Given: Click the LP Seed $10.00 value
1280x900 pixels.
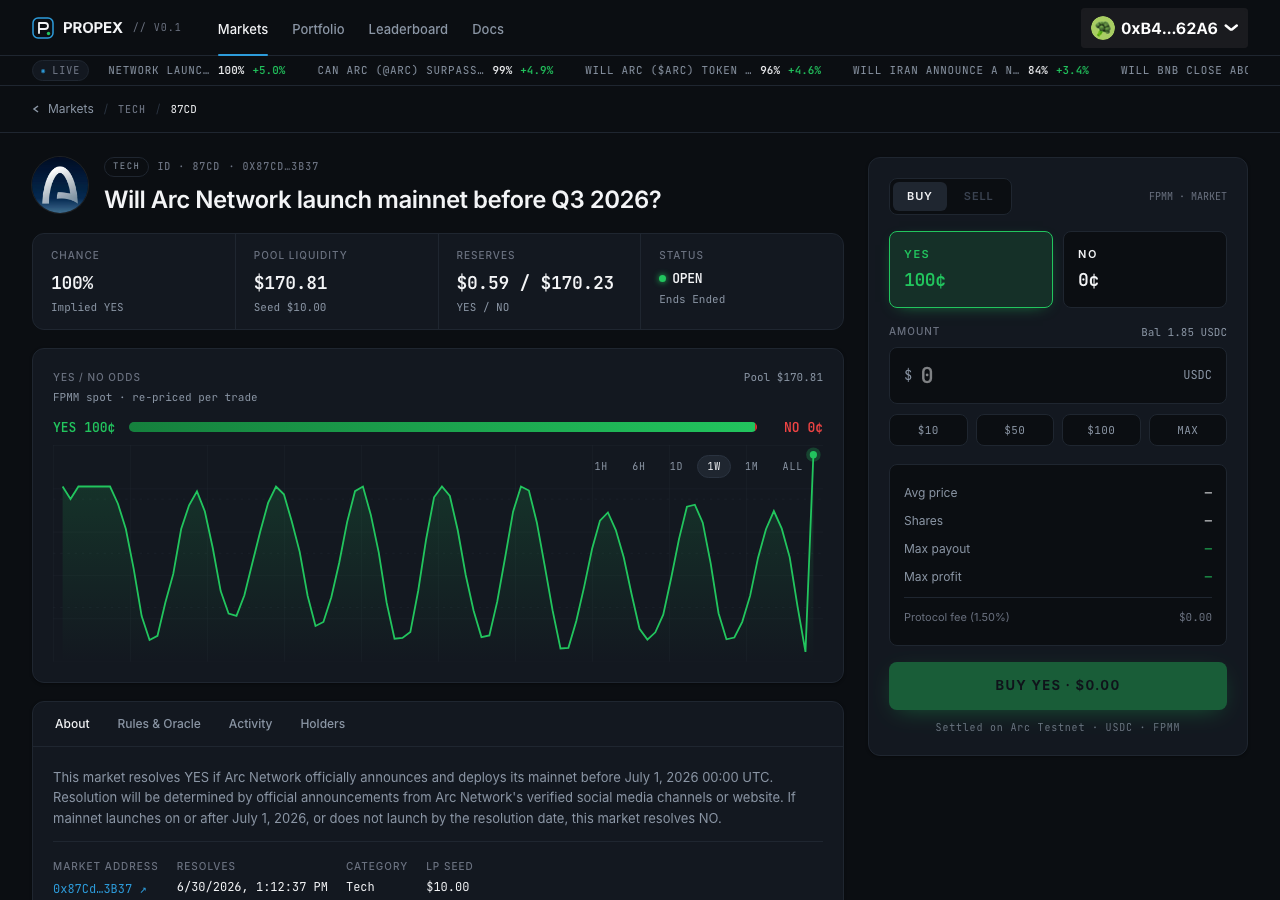Looking at the screenshot, I should click(x=447, y=888).
